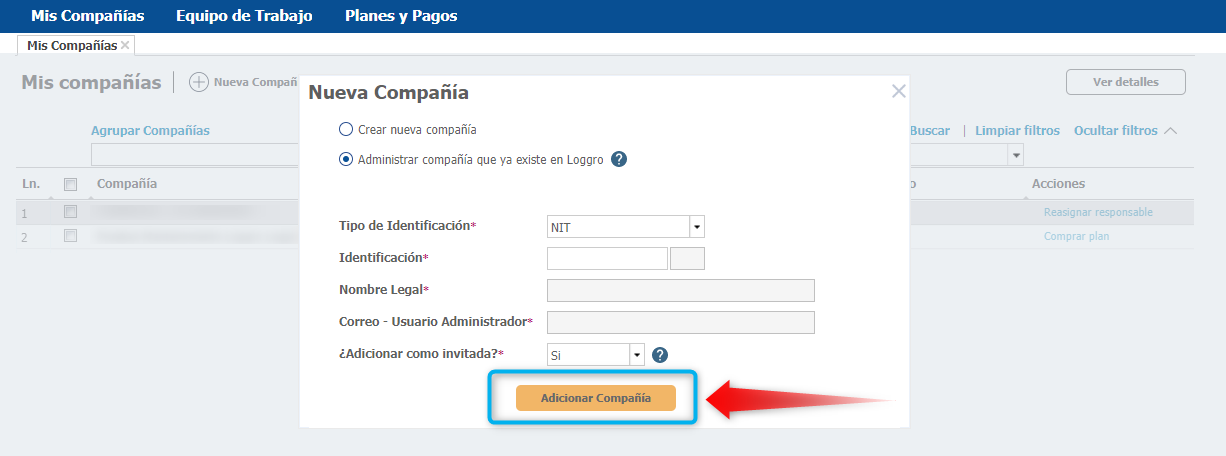Screen dimensions: 1226x456
Task: Tick the checkbox for row 1
Action: pyautogui.click(x=70, y=212)
